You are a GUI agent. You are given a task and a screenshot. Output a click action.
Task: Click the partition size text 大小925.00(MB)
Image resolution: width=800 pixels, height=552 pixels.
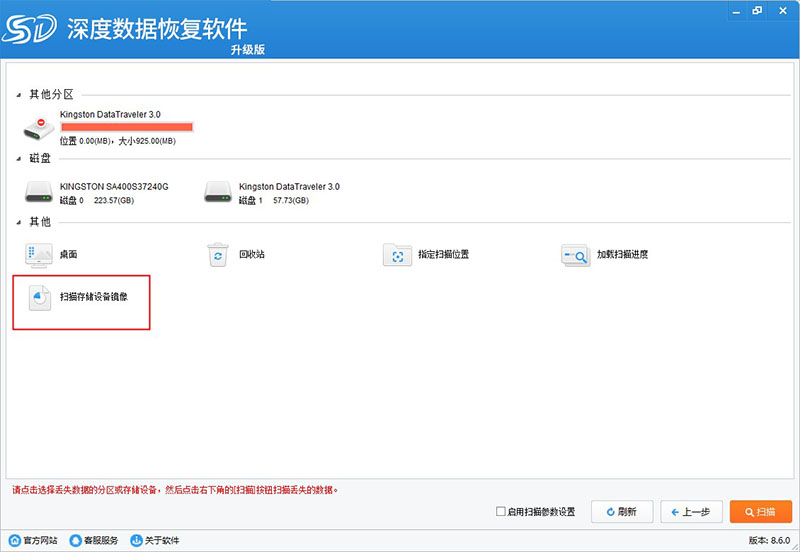coord(147,141)
